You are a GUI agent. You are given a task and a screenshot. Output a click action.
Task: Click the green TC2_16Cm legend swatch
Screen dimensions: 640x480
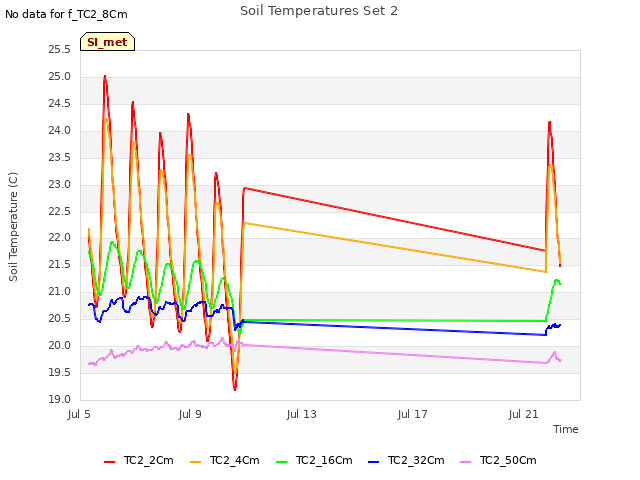coord(282,462)
